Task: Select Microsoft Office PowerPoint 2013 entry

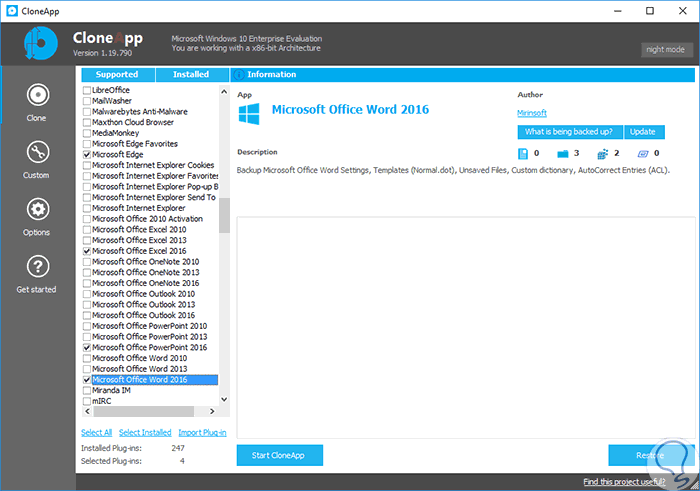Action: click(x=150, y=337)
